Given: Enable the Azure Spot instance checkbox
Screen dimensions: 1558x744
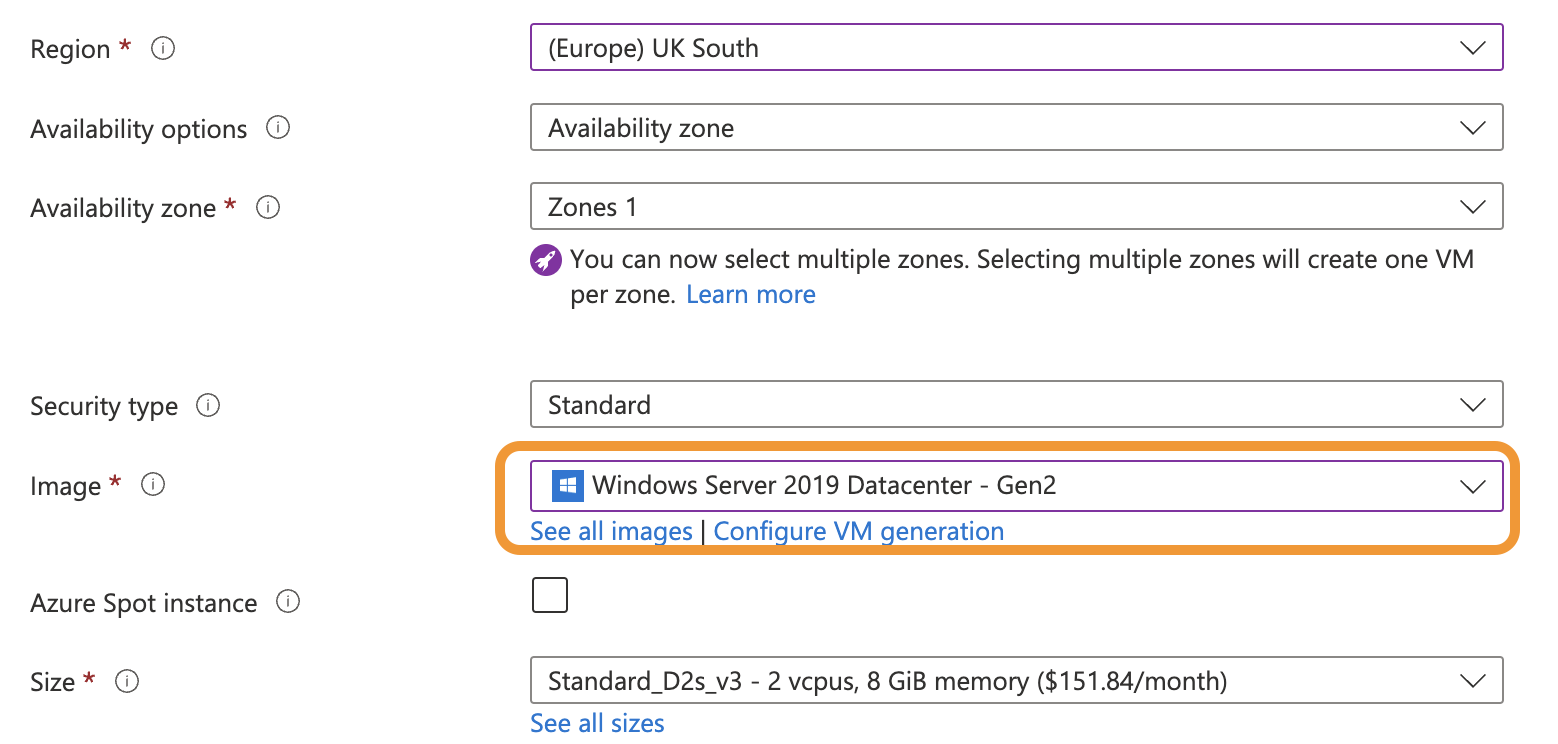Looking at the screenshot, I should 550,594.
